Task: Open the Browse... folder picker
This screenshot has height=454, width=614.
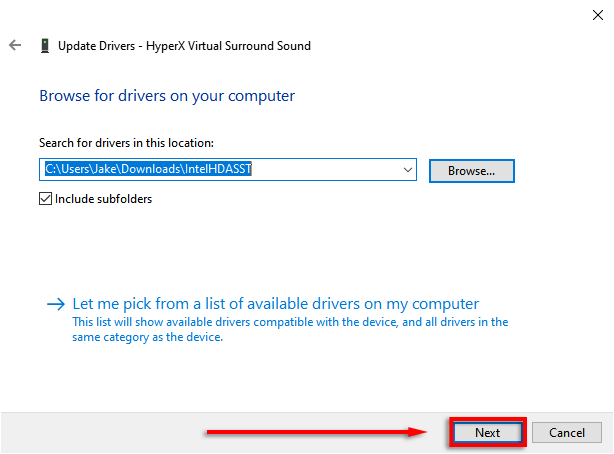Action: (471, 171)
